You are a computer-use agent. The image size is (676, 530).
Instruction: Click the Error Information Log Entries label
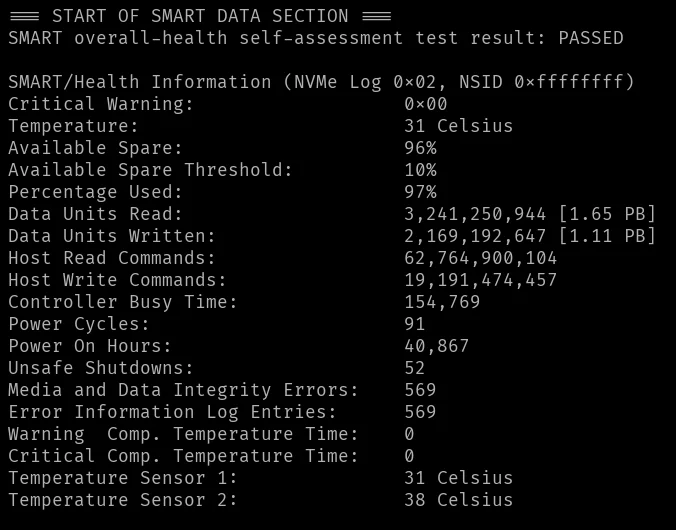[x=172, y=412]
